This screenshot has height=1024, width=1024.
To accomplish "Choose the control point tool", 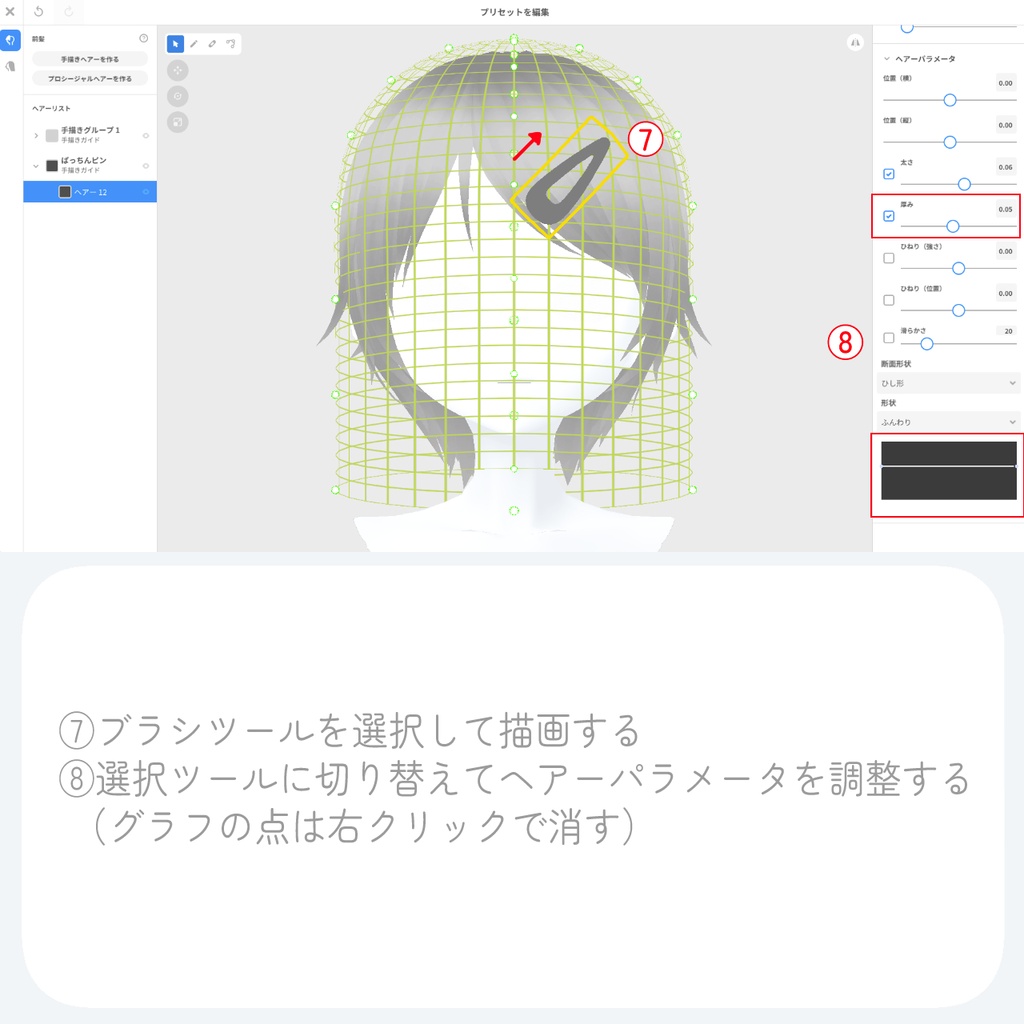I will pyautogui.click(x=231, y=44).
